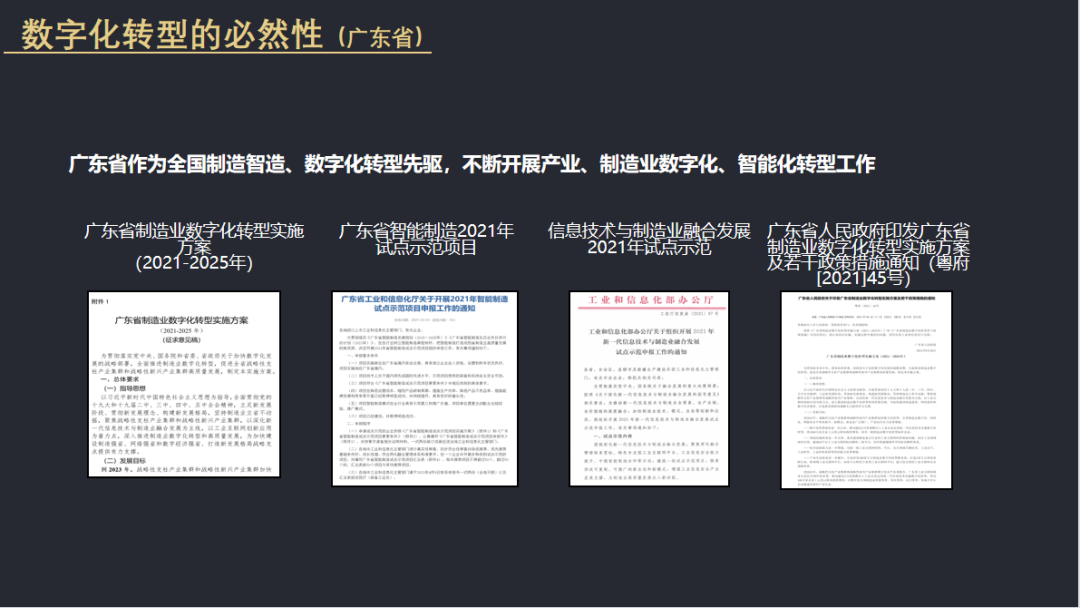This screenshot has width=1080, height=608.
Task: Open the rightmost dense-text government notice thumbnail
Action: [866, 390]
